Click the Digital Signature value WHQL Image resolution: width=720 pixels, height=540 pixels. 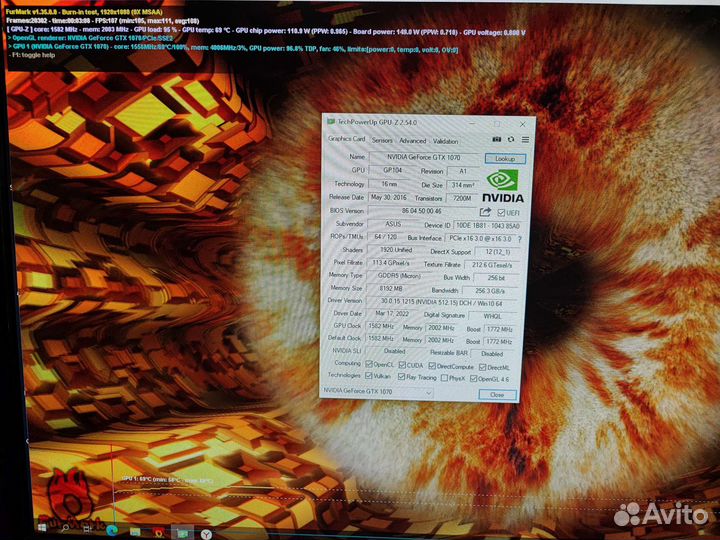point(492,316)
